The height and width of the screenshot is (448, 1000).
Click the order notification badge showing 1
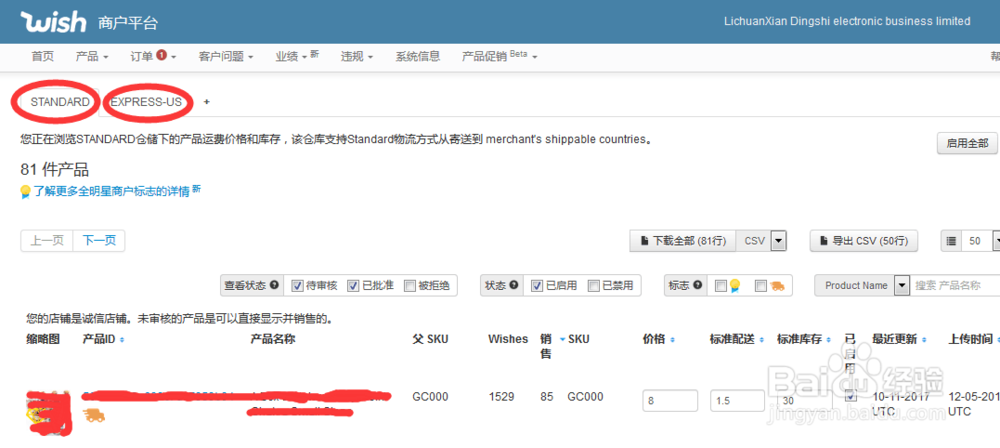click(161, 56)
